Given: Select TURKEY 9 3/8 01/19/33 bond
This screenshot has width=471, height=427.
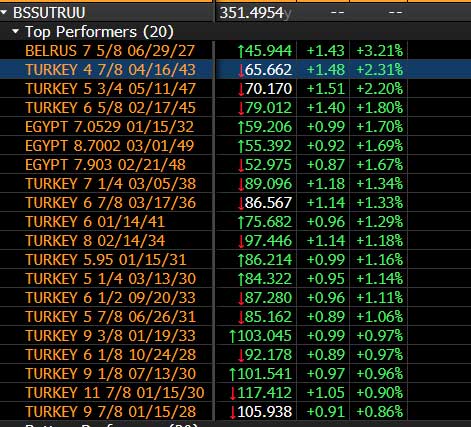Looking at the screenshot, I should [x=110, y=336].
